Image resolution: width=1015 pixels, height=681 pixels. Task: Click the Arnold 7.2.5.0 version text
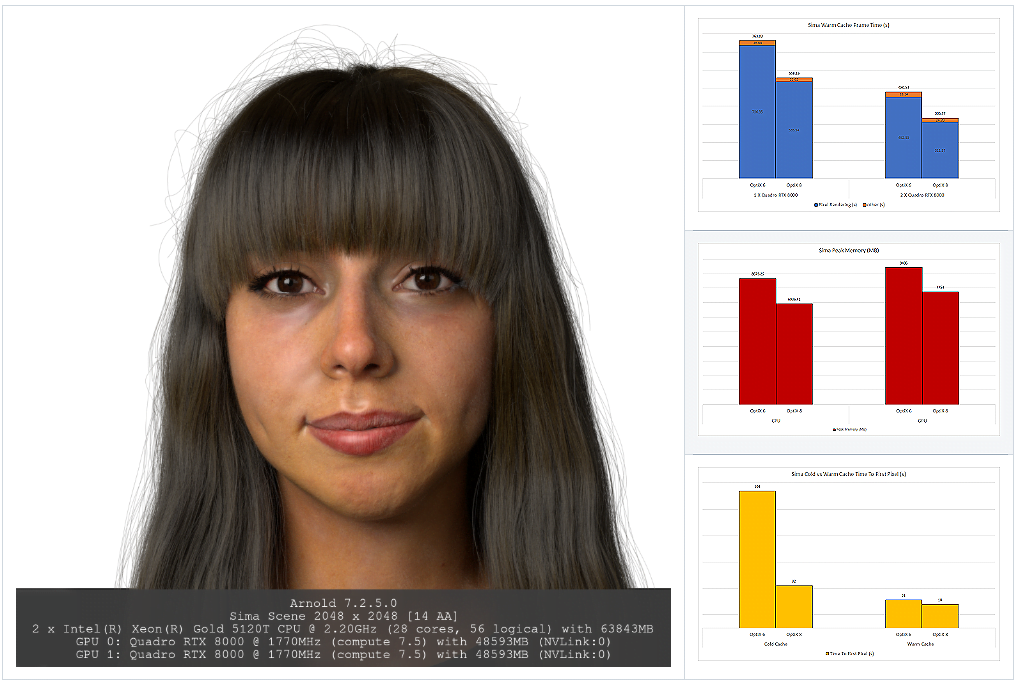(343, 603)
